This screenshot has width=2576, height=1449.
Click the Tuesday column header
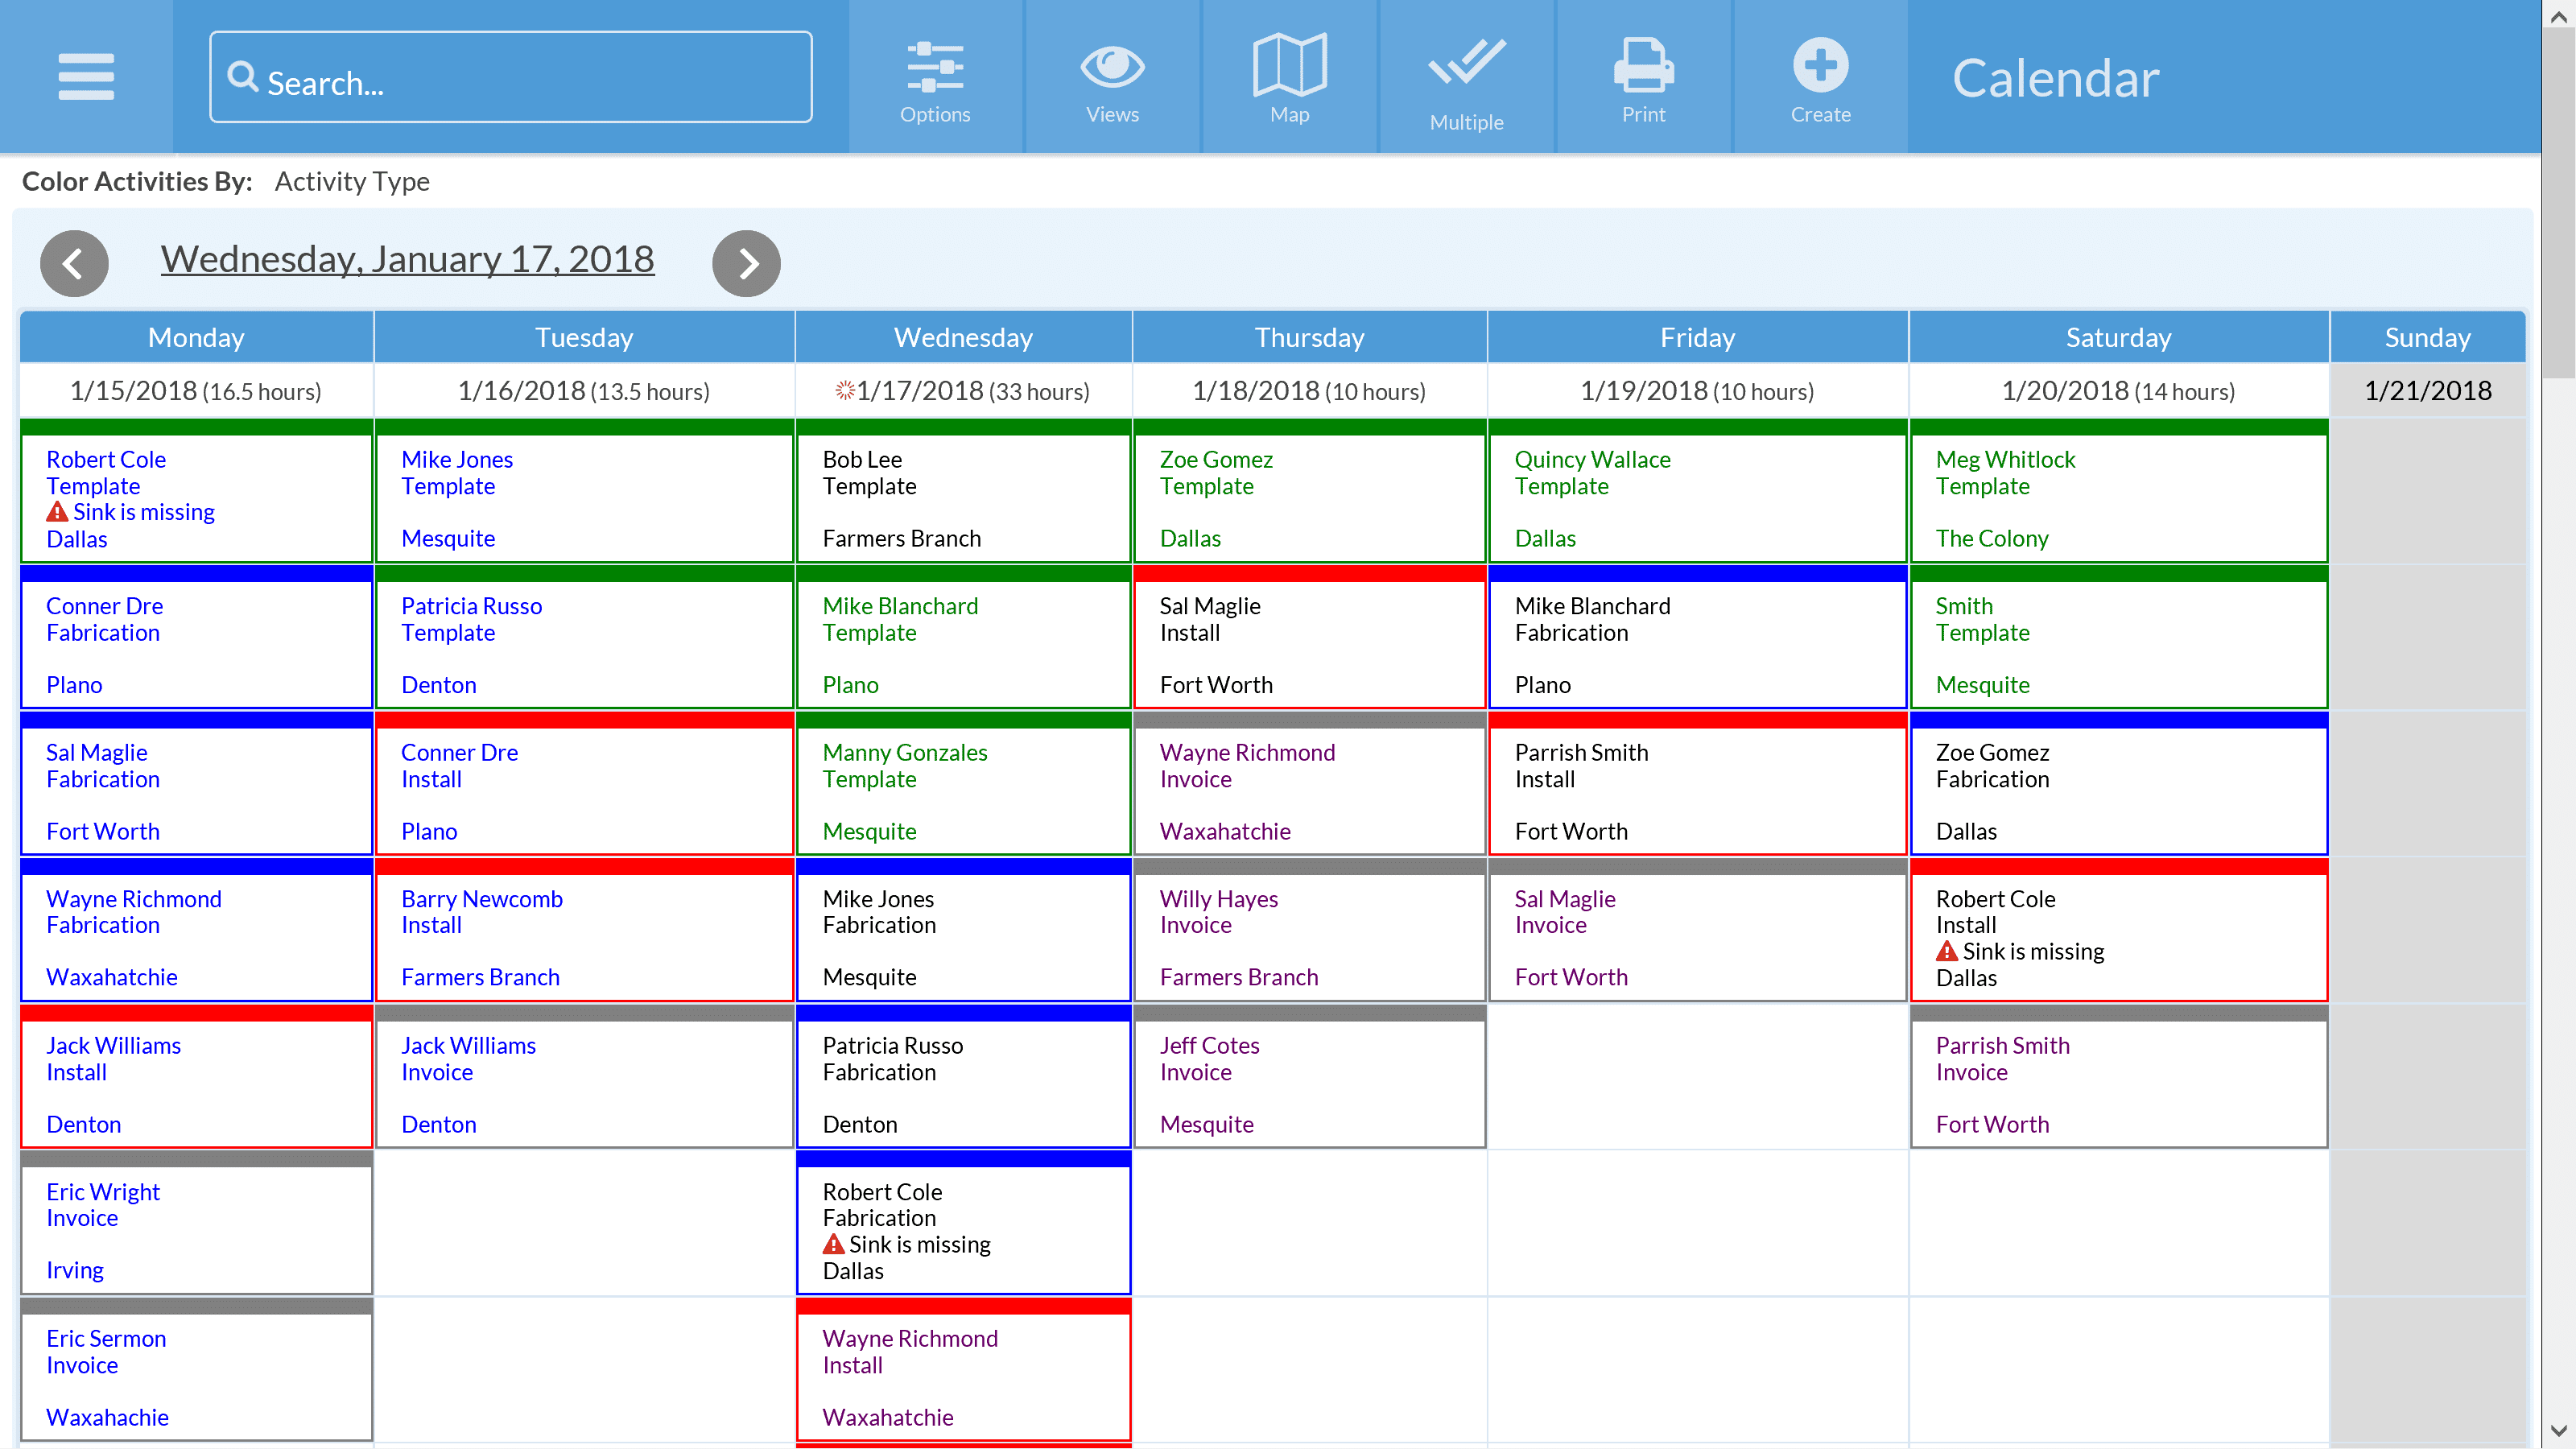tap(584, 337)
